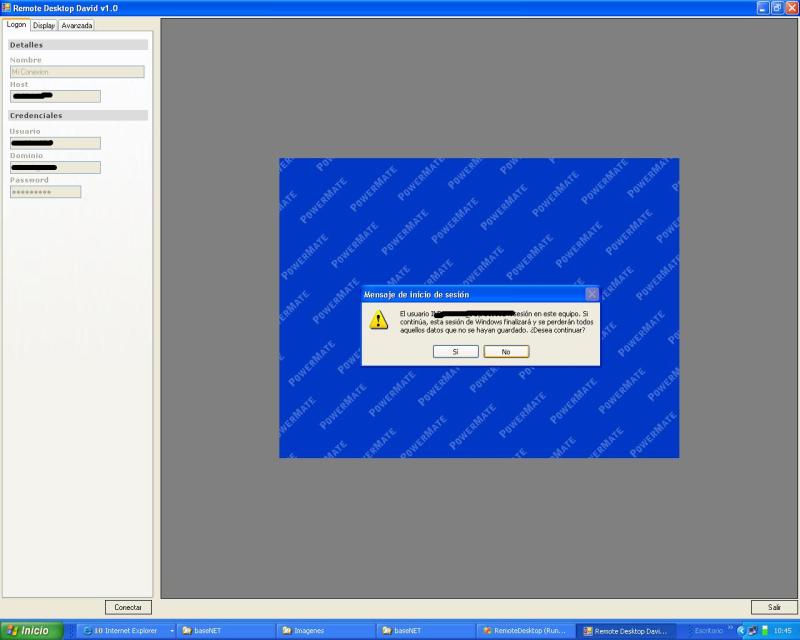Click the Password input field
The width and height of the screenshot is (800, 640).
(x=45, y=192)
